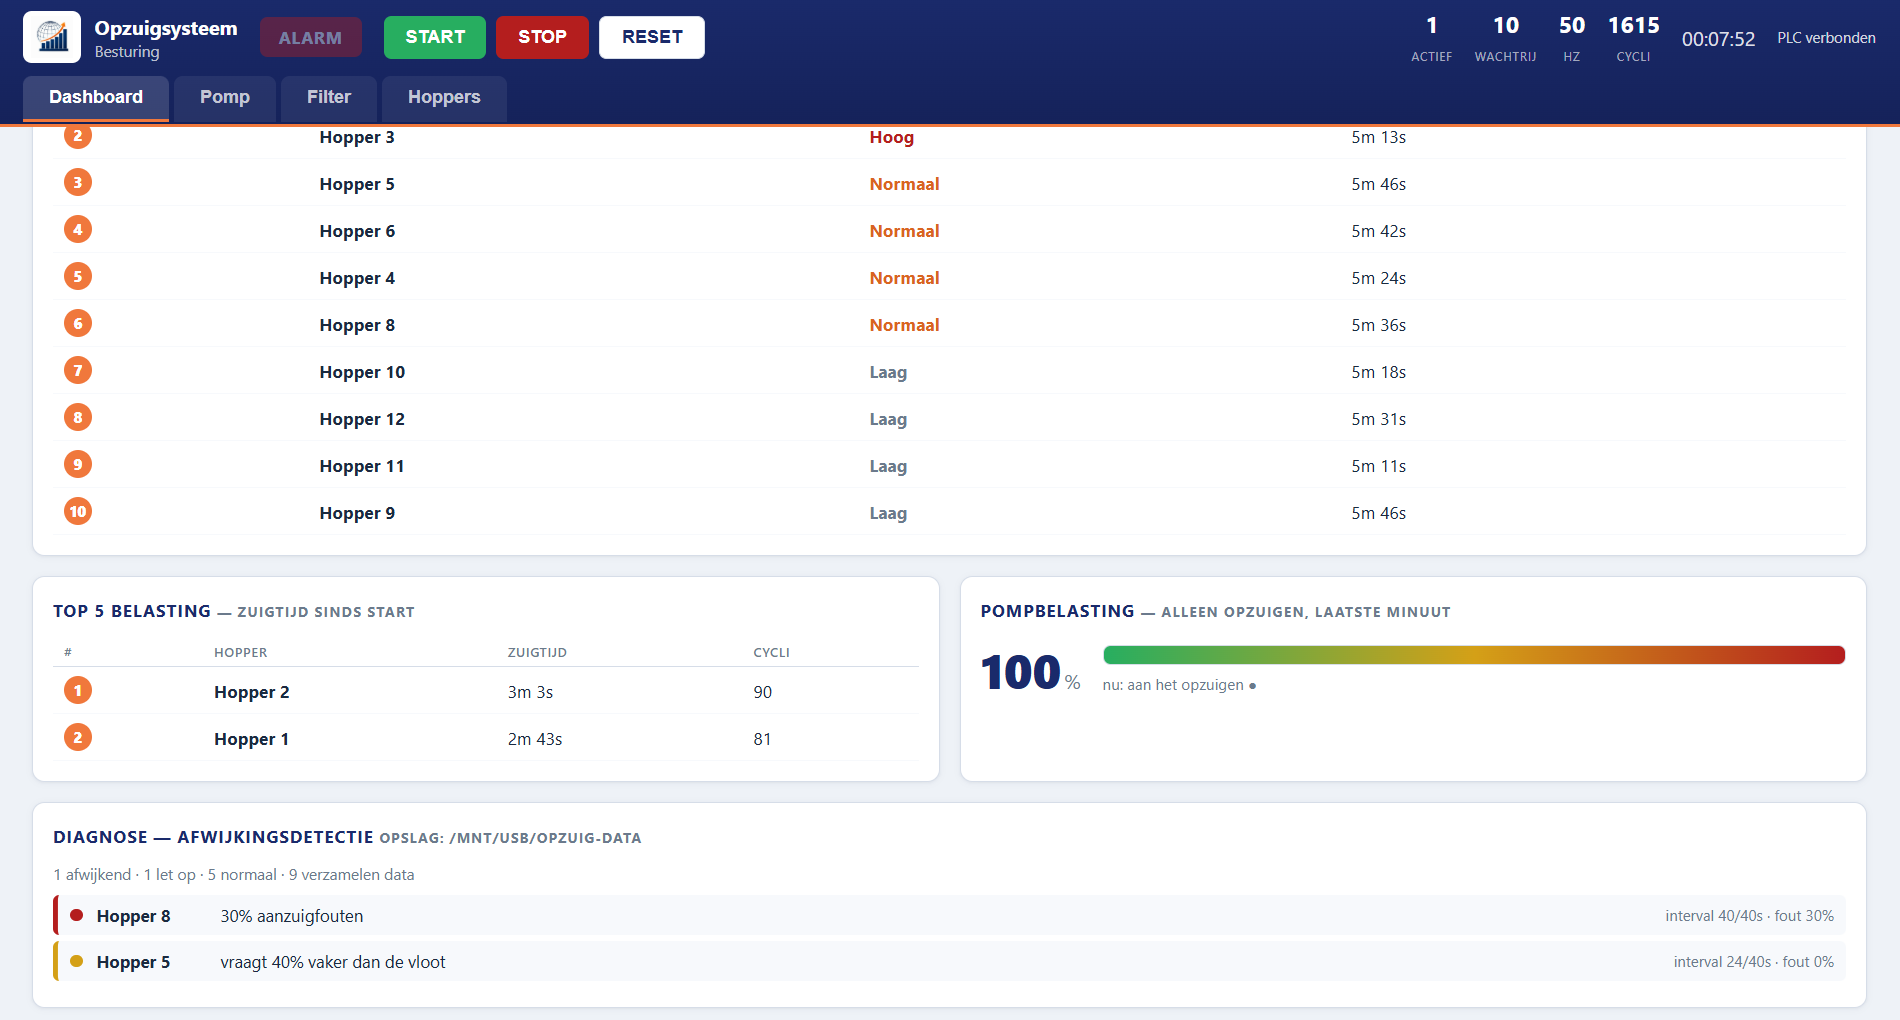The height and width of the screenshot is (1020, 1900).
Task: Select Hopper 11 queue row name
Action: click(362, 466)
